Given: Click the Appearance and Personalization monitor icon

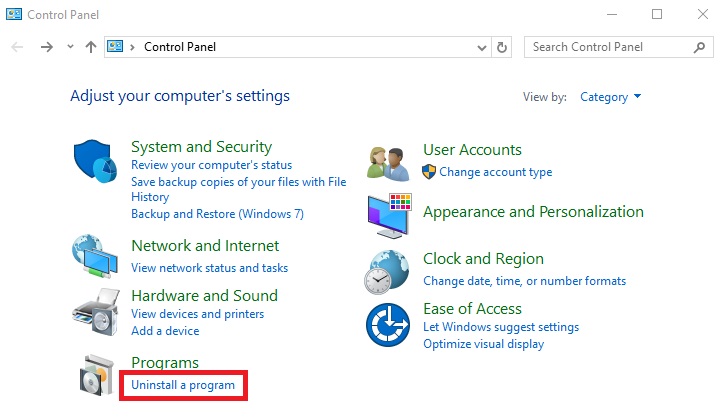Looking at the screenshot, I should point(388,213).
